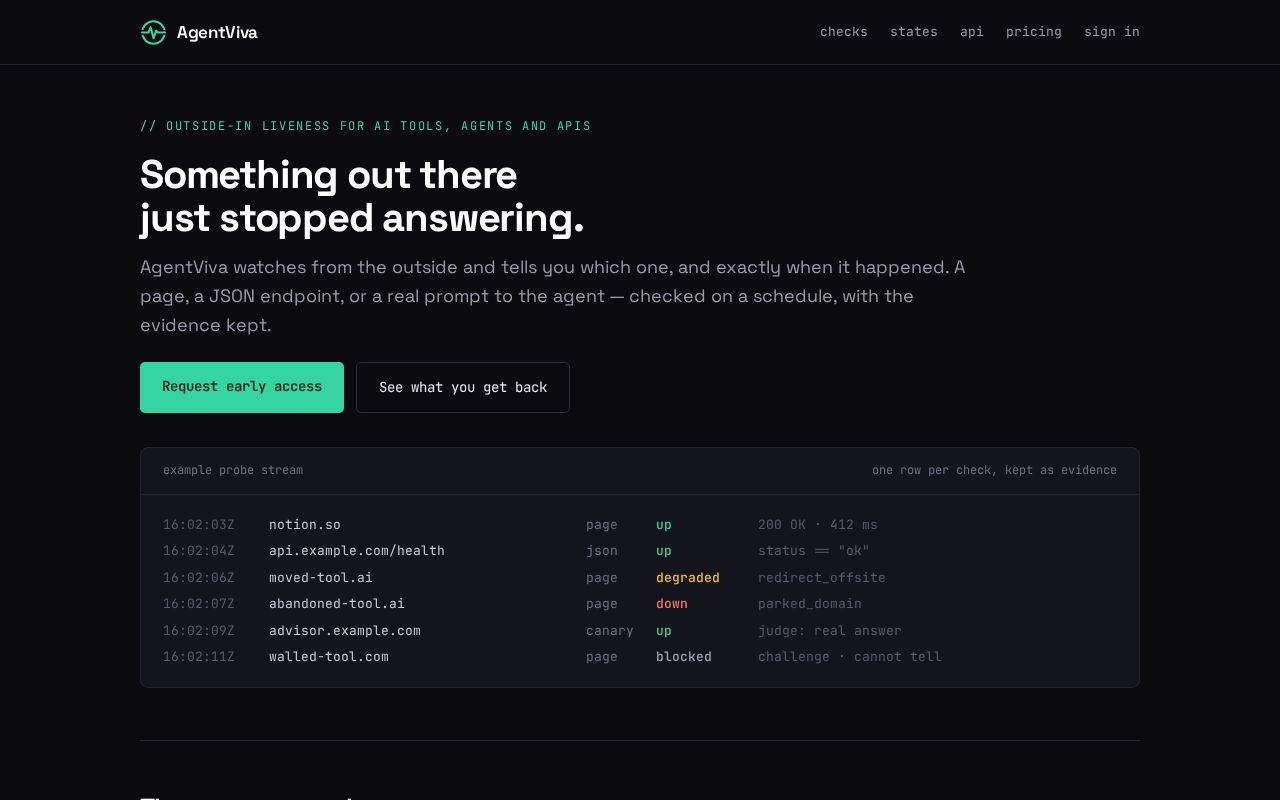Click the outside-in liveness tagline
Image resolution: width=1280 pixels, height=800 pixels.
coord(366,126)
